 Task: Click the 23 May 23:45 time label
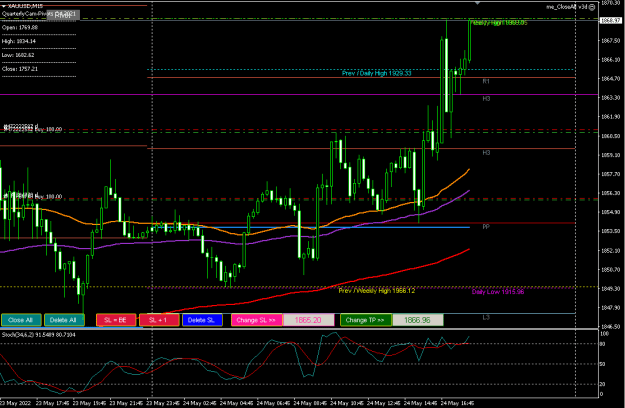[x=163, y=403]
